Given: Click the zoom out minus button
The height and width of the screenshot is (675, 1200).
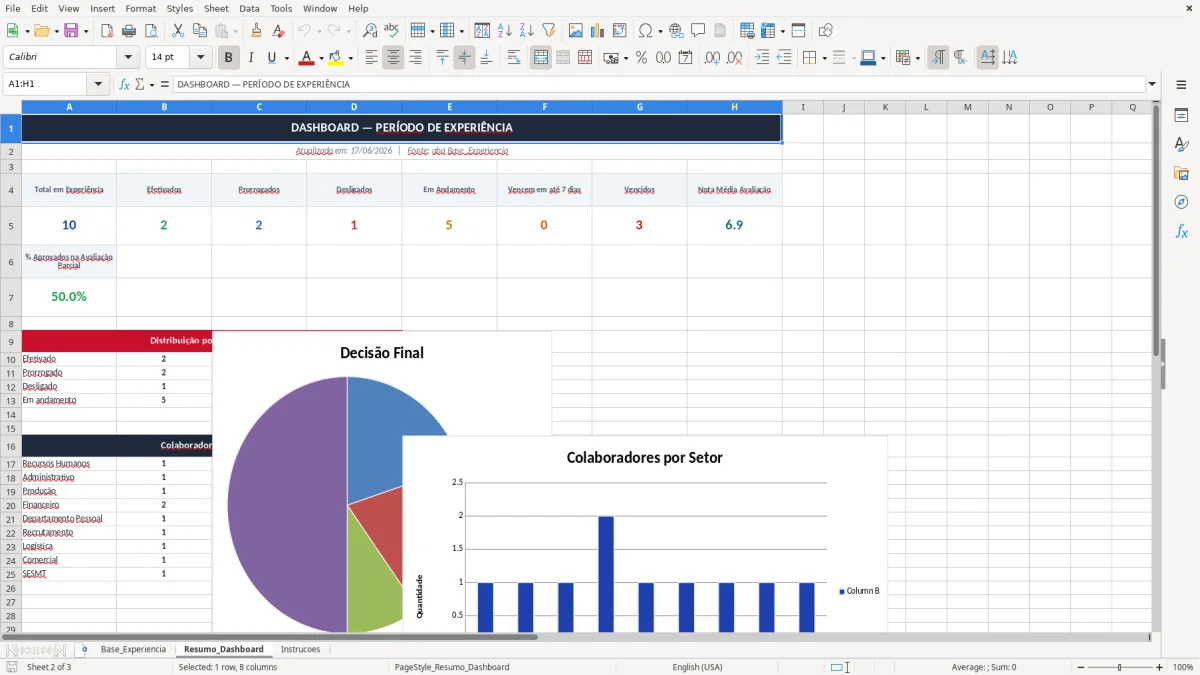Looking at the screenshot, I should 1080,667.
